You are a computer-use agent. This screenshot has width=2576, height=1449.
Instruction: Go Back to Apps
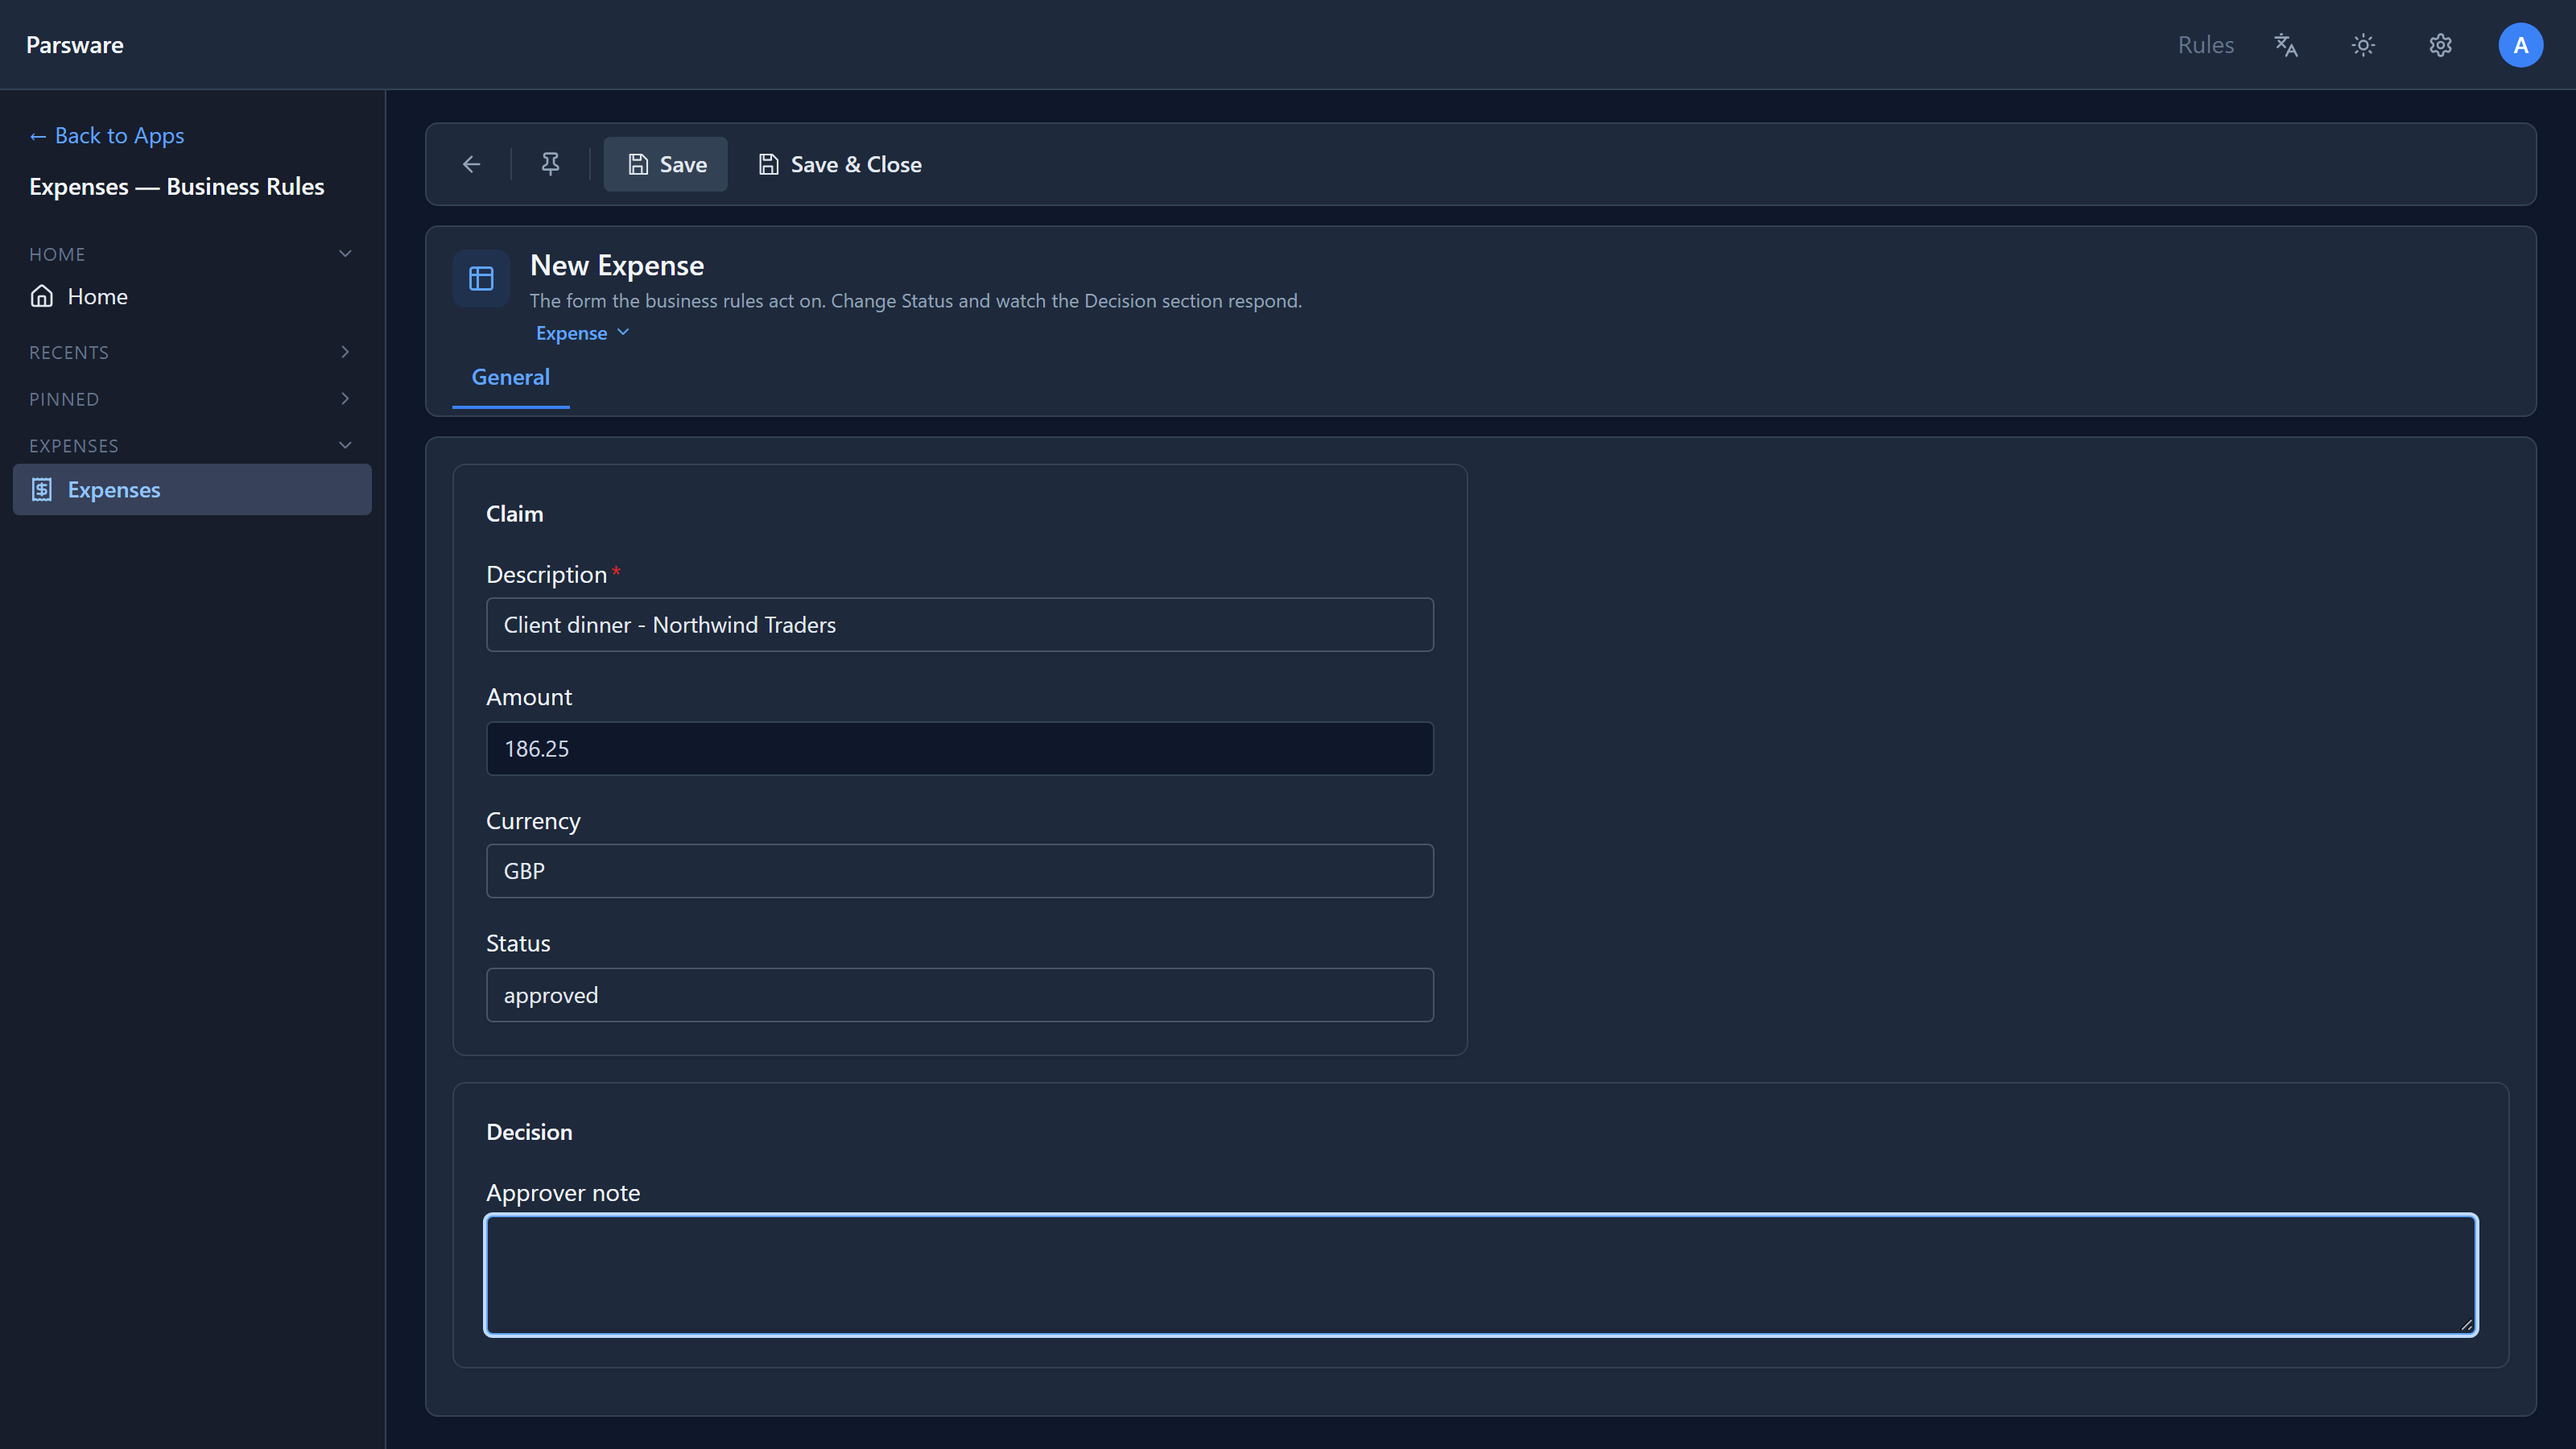pyautogui.click(x=107, y=136)
